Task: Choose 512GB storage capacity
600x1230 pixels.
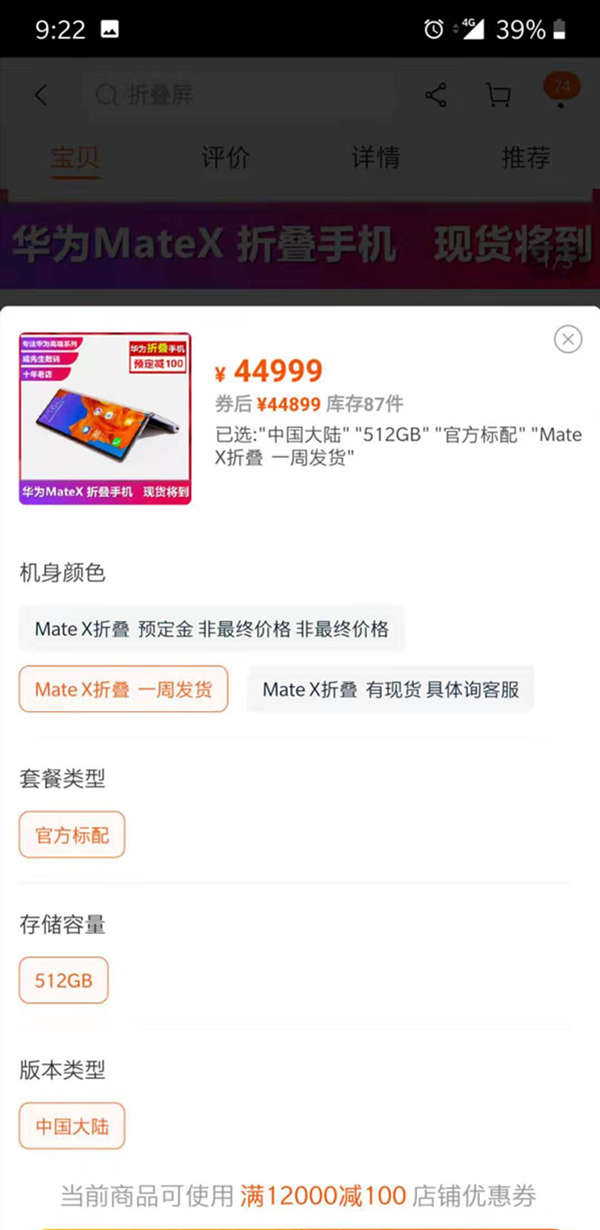Action: [x=64, y=981]
